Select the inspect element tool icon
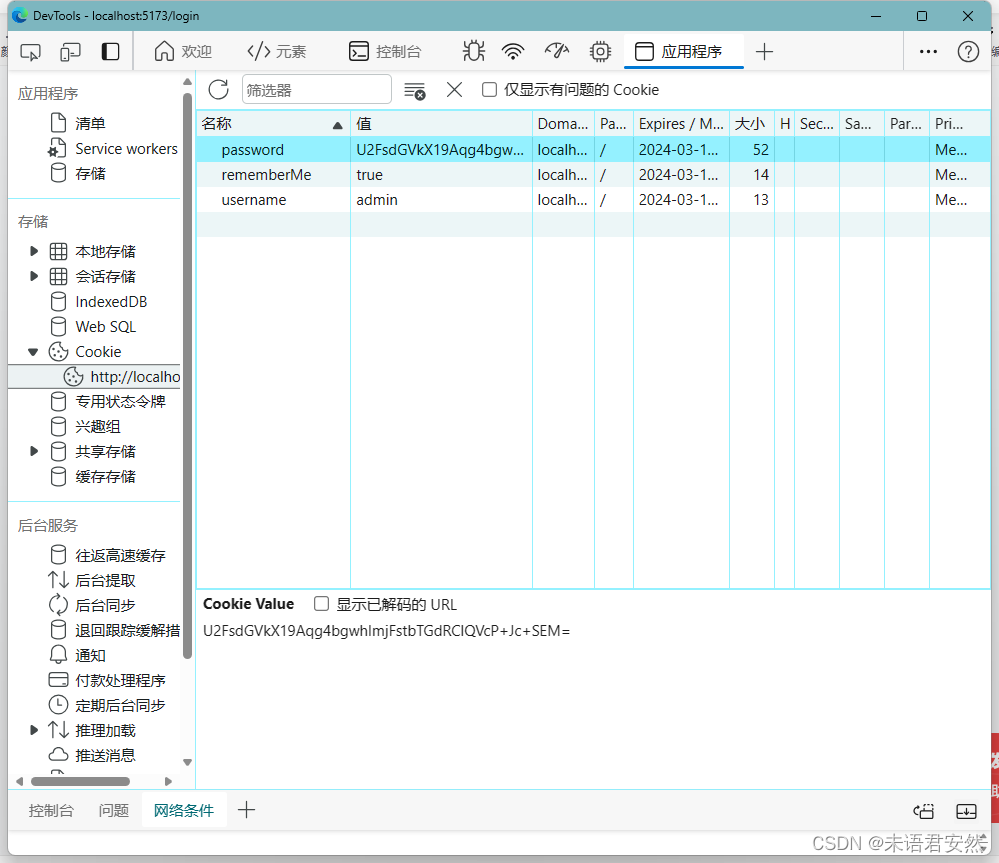999x863 pixels. (30, 52)
